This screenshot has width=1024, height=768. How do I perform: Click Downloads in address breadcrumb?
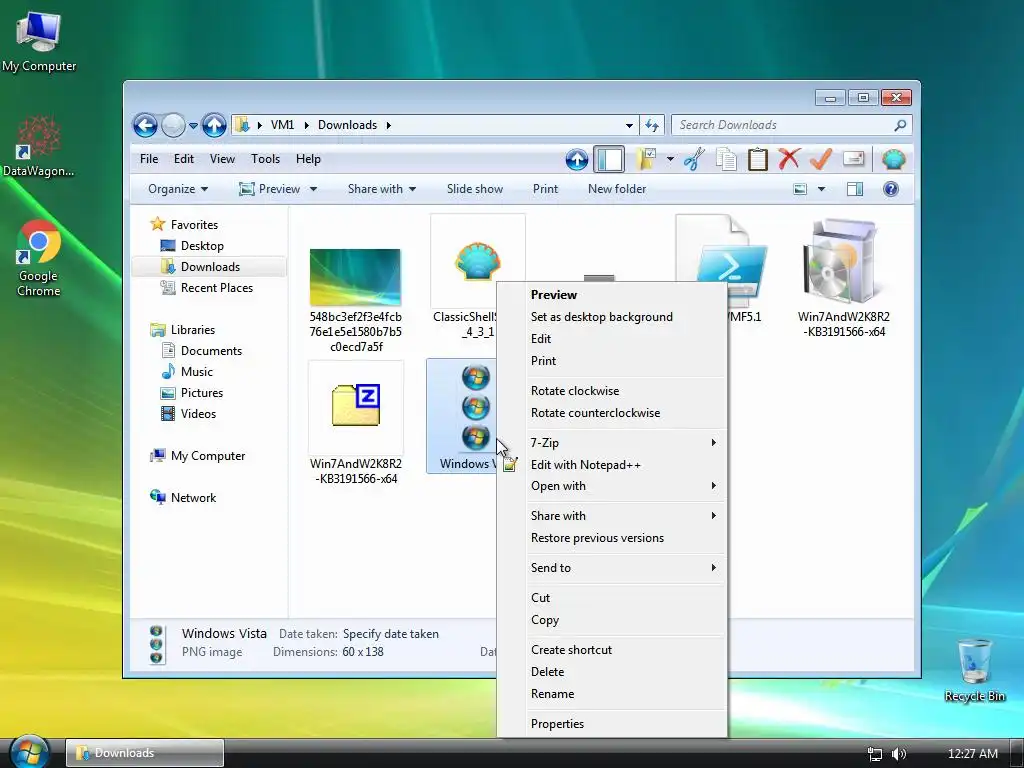[x=347, y=125]
